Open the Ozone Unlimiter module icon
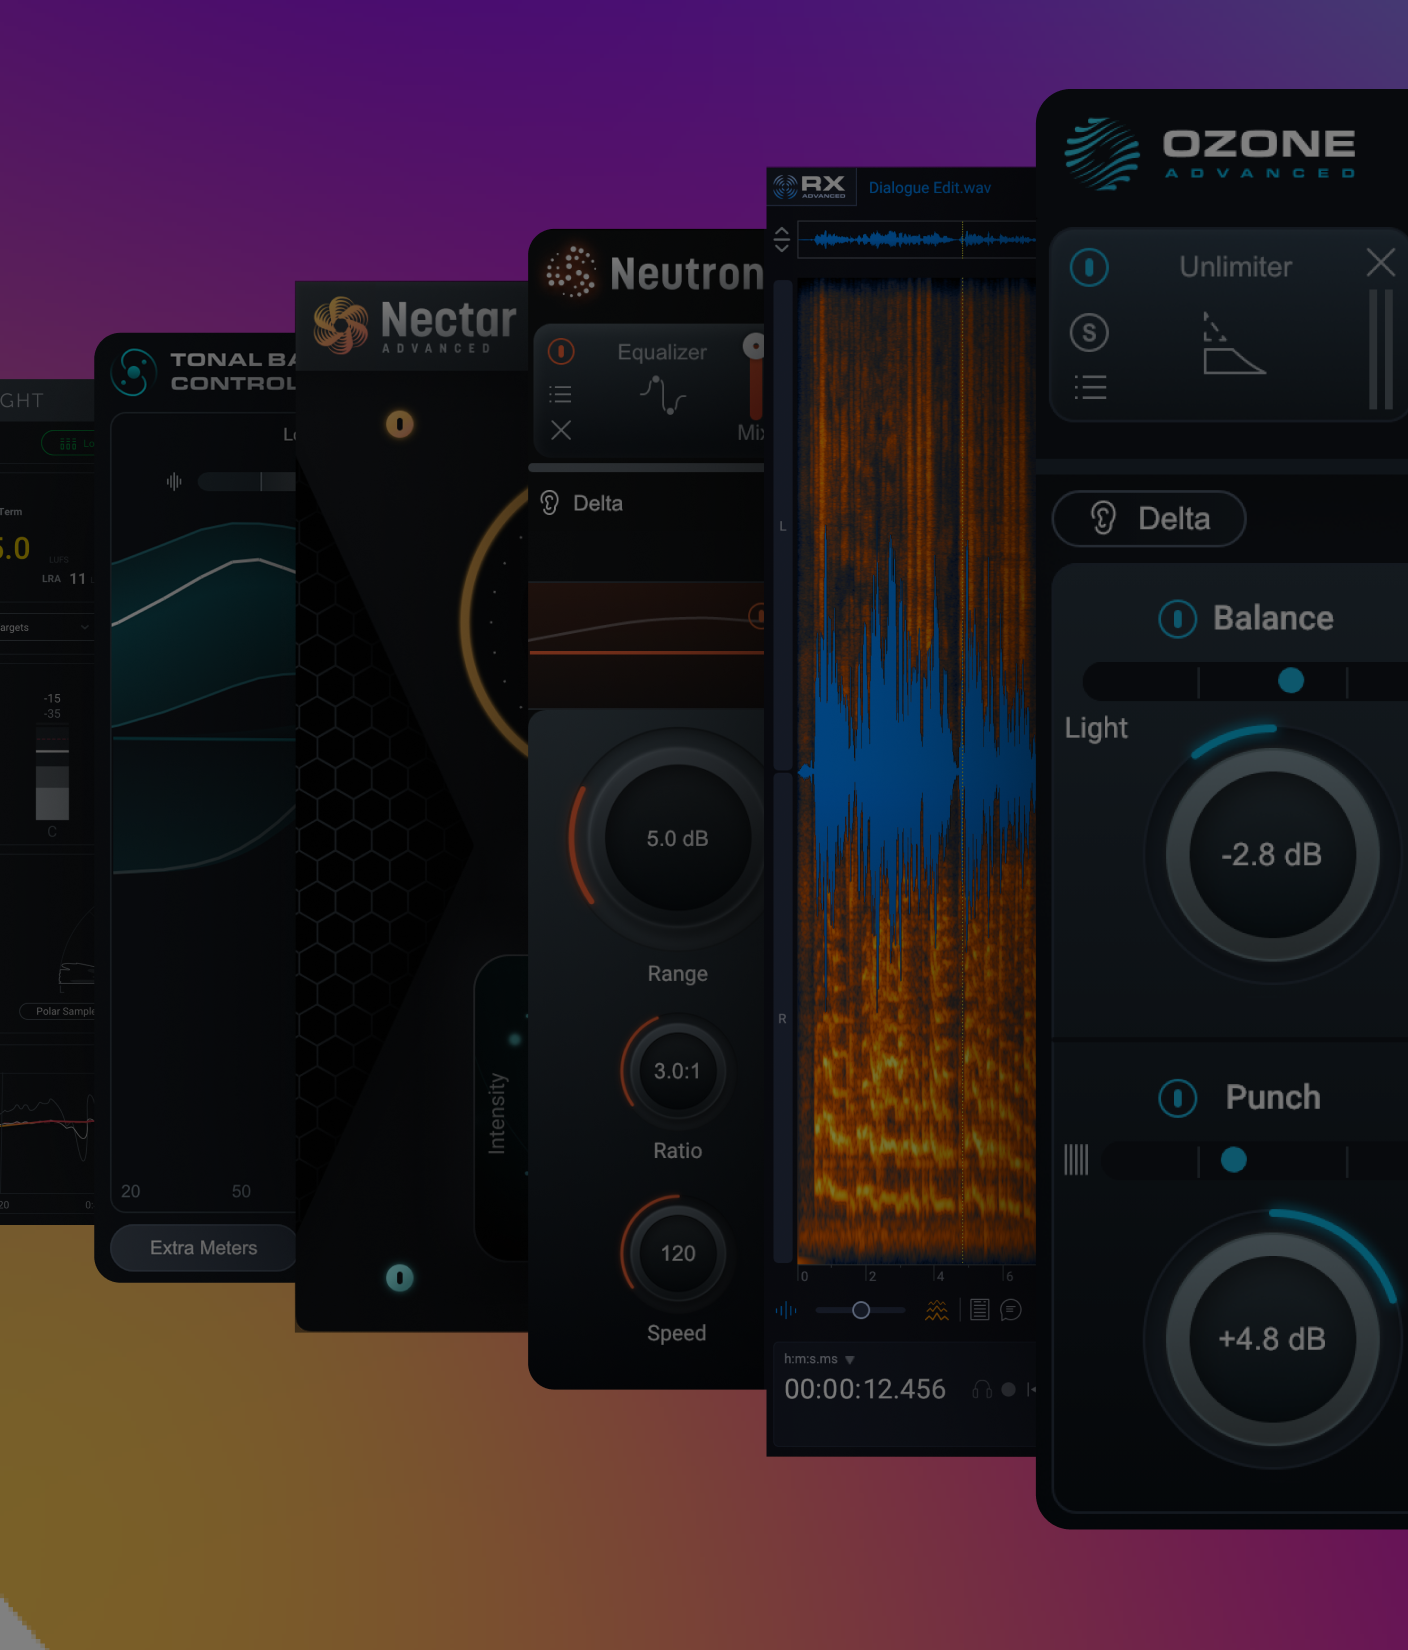Screen dimensions: 1408x1650 pyautogui.click(x=1233, y=343)
